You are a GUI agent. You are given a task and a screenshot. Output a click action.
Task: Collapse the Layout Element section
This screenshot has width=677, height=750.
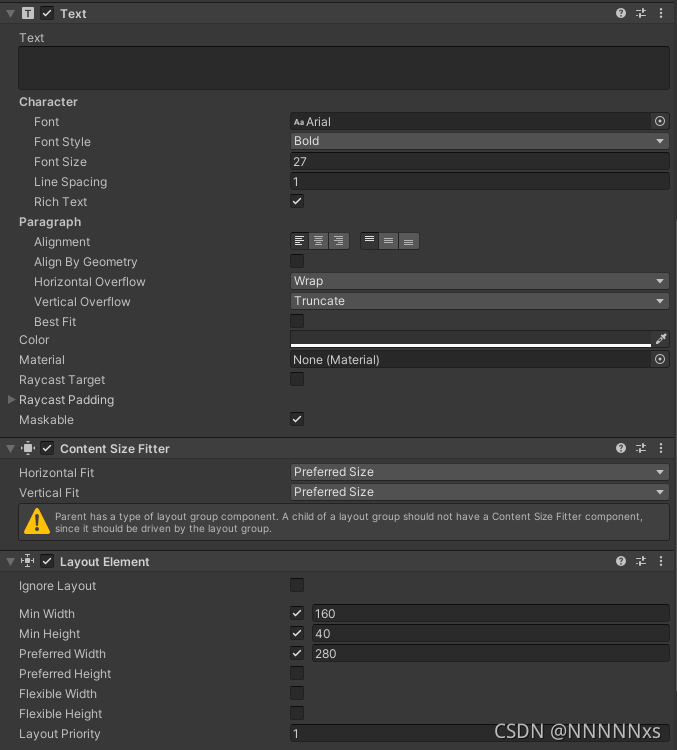(x=11, y=562)
